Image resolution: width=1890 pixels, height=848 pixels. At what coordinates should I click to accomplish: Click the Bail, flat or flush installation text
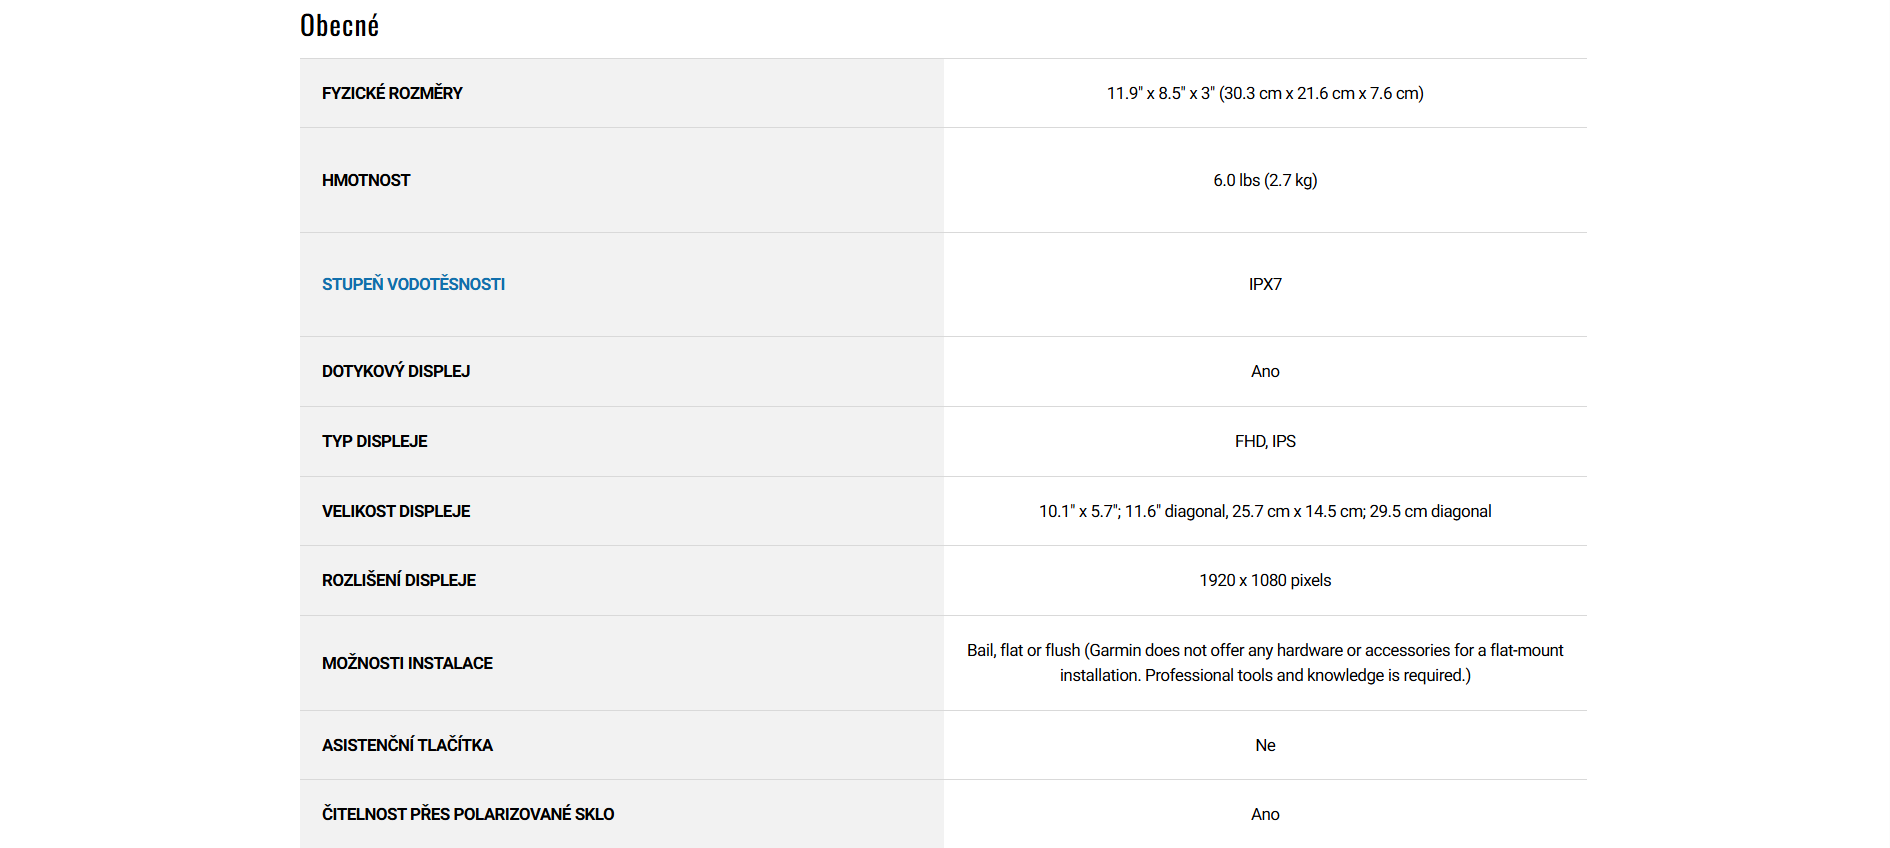pos(1264,662)
